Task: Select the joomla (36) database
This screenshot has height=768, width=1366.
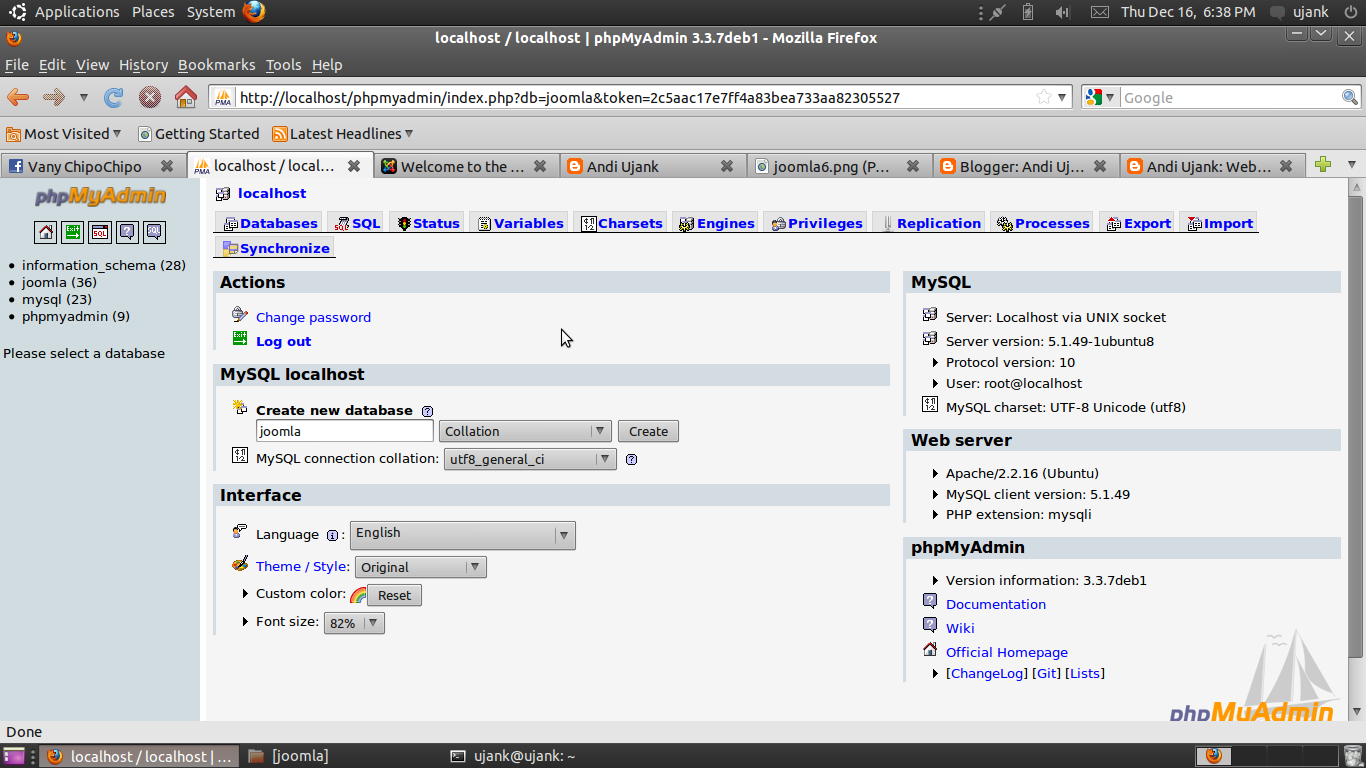Action: click(x=59, y=283)
